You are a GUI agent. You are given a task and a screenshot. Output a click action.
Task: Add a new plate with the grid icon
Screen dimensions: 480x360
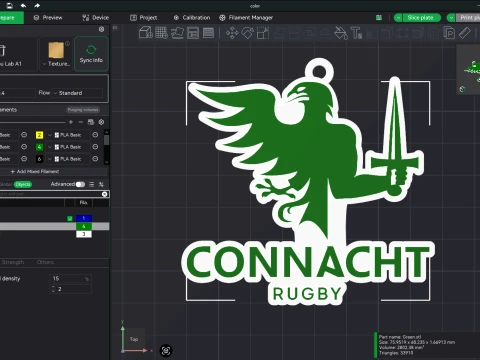coord(161,33)
